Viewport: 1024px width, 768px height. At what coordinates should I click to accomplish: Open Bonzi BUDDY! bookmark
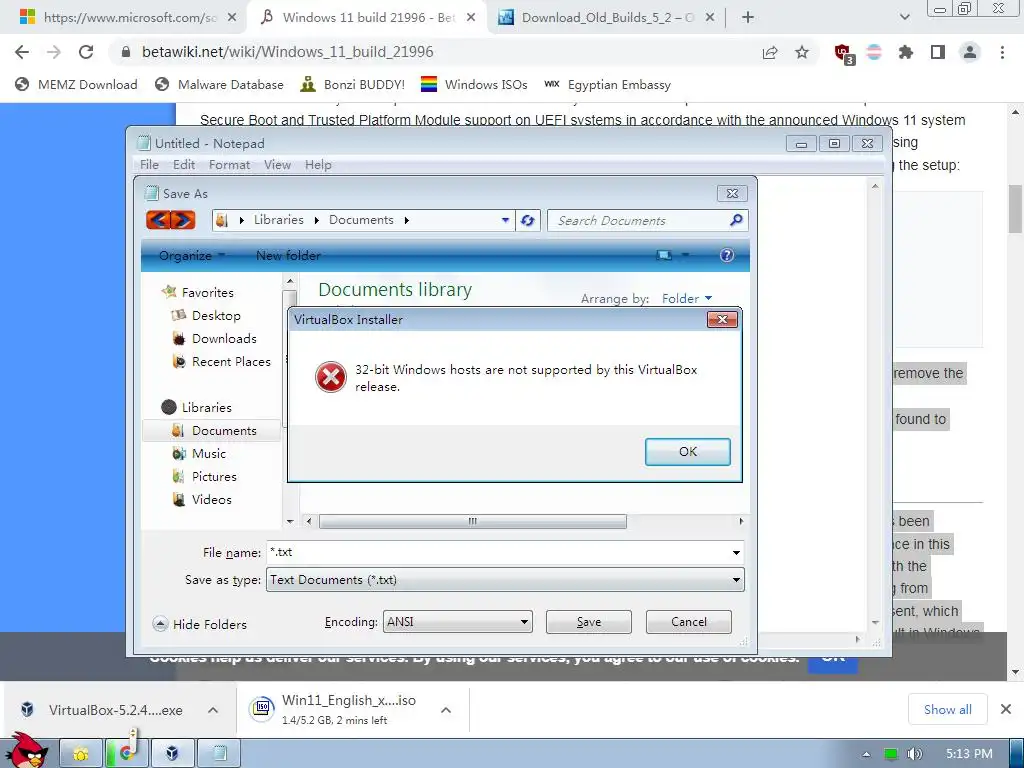point(353,85)
